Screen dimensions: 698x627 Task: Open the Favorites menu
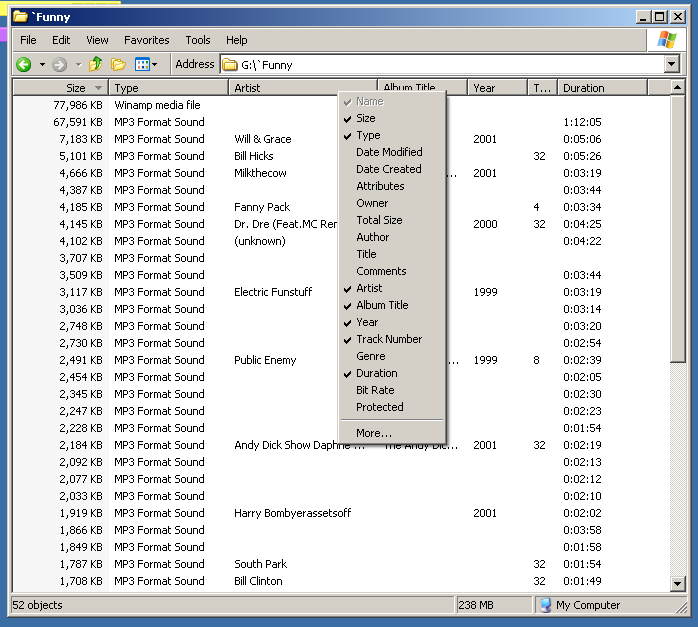point(147,40)
